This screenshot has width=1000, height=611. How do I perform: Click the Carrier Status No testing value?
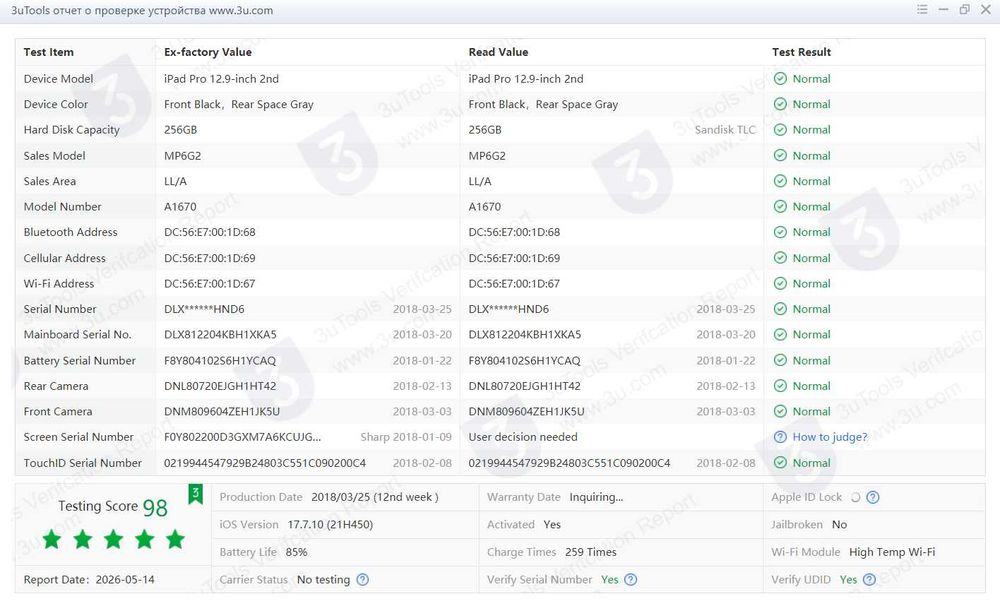[x=323, y=579]
